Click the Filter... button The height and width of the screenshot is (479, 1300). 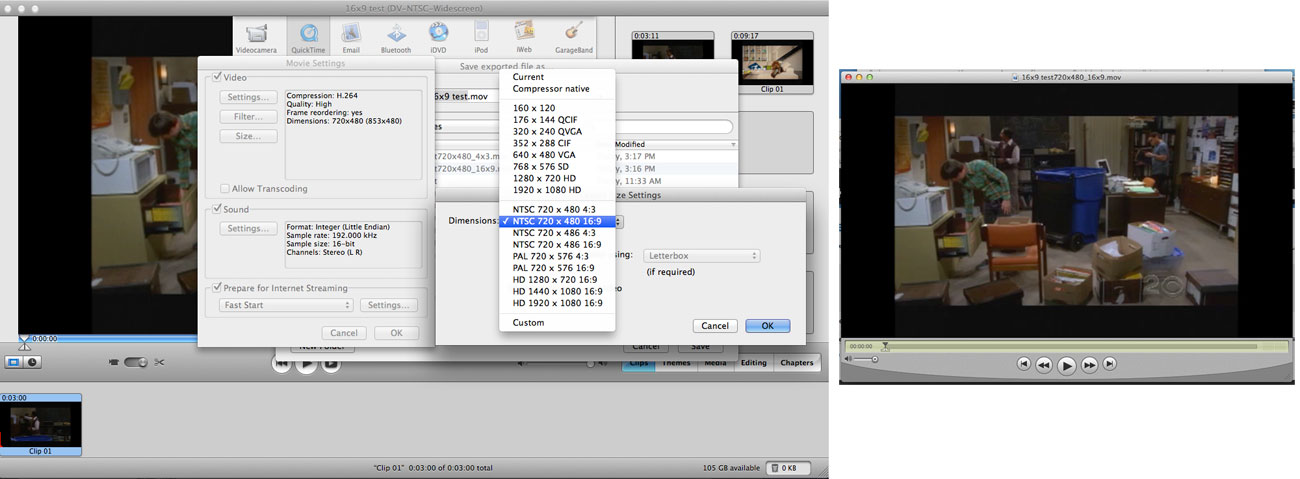(x=249, y=116)
